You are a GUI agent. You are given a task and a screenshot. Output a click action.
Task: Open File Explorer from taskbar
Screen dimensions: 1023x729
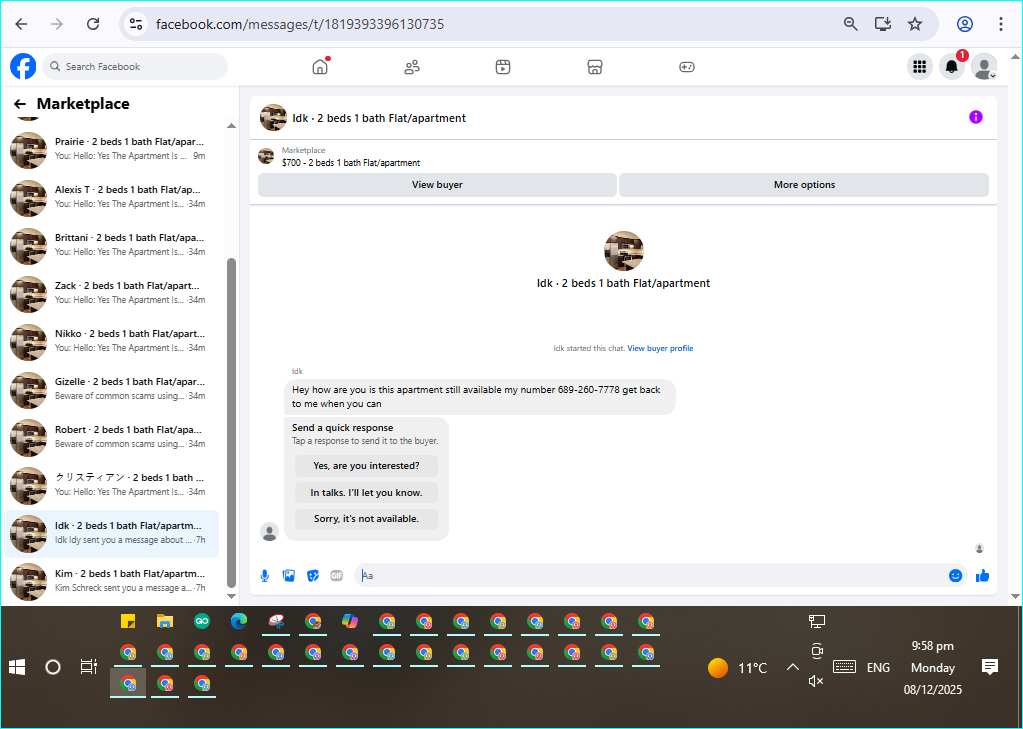[164, 621]
